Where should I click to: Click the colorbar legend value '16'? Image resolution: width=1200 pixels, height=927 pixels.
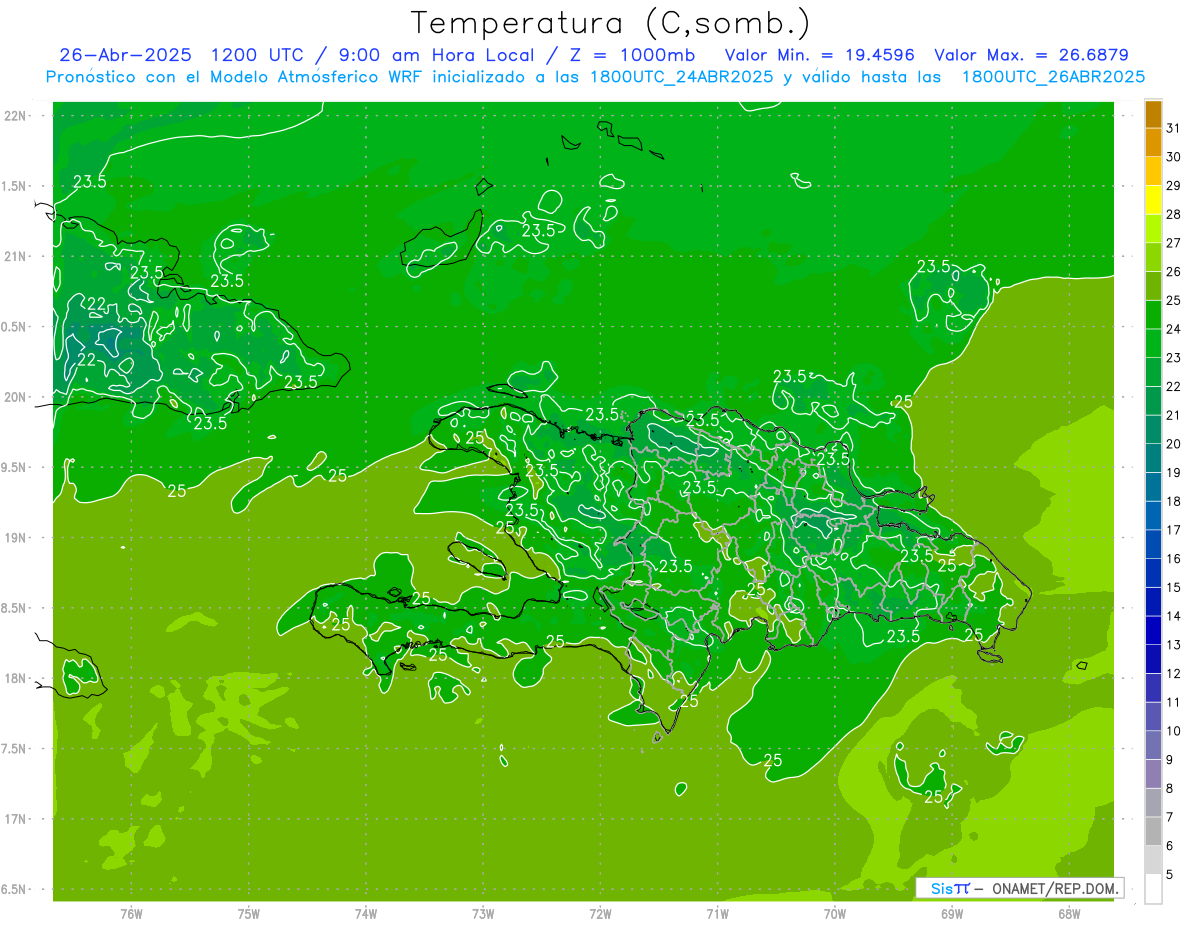pos(1174,559)
